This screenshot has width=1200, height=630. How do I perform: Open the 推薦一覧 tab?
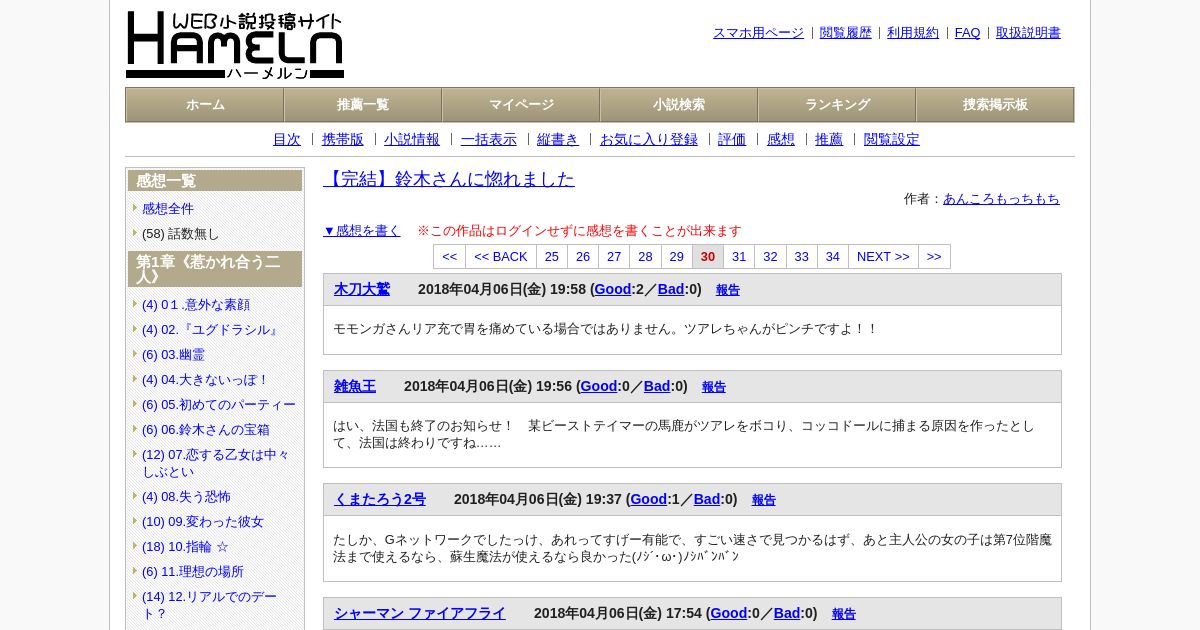[x=363, y=105]
